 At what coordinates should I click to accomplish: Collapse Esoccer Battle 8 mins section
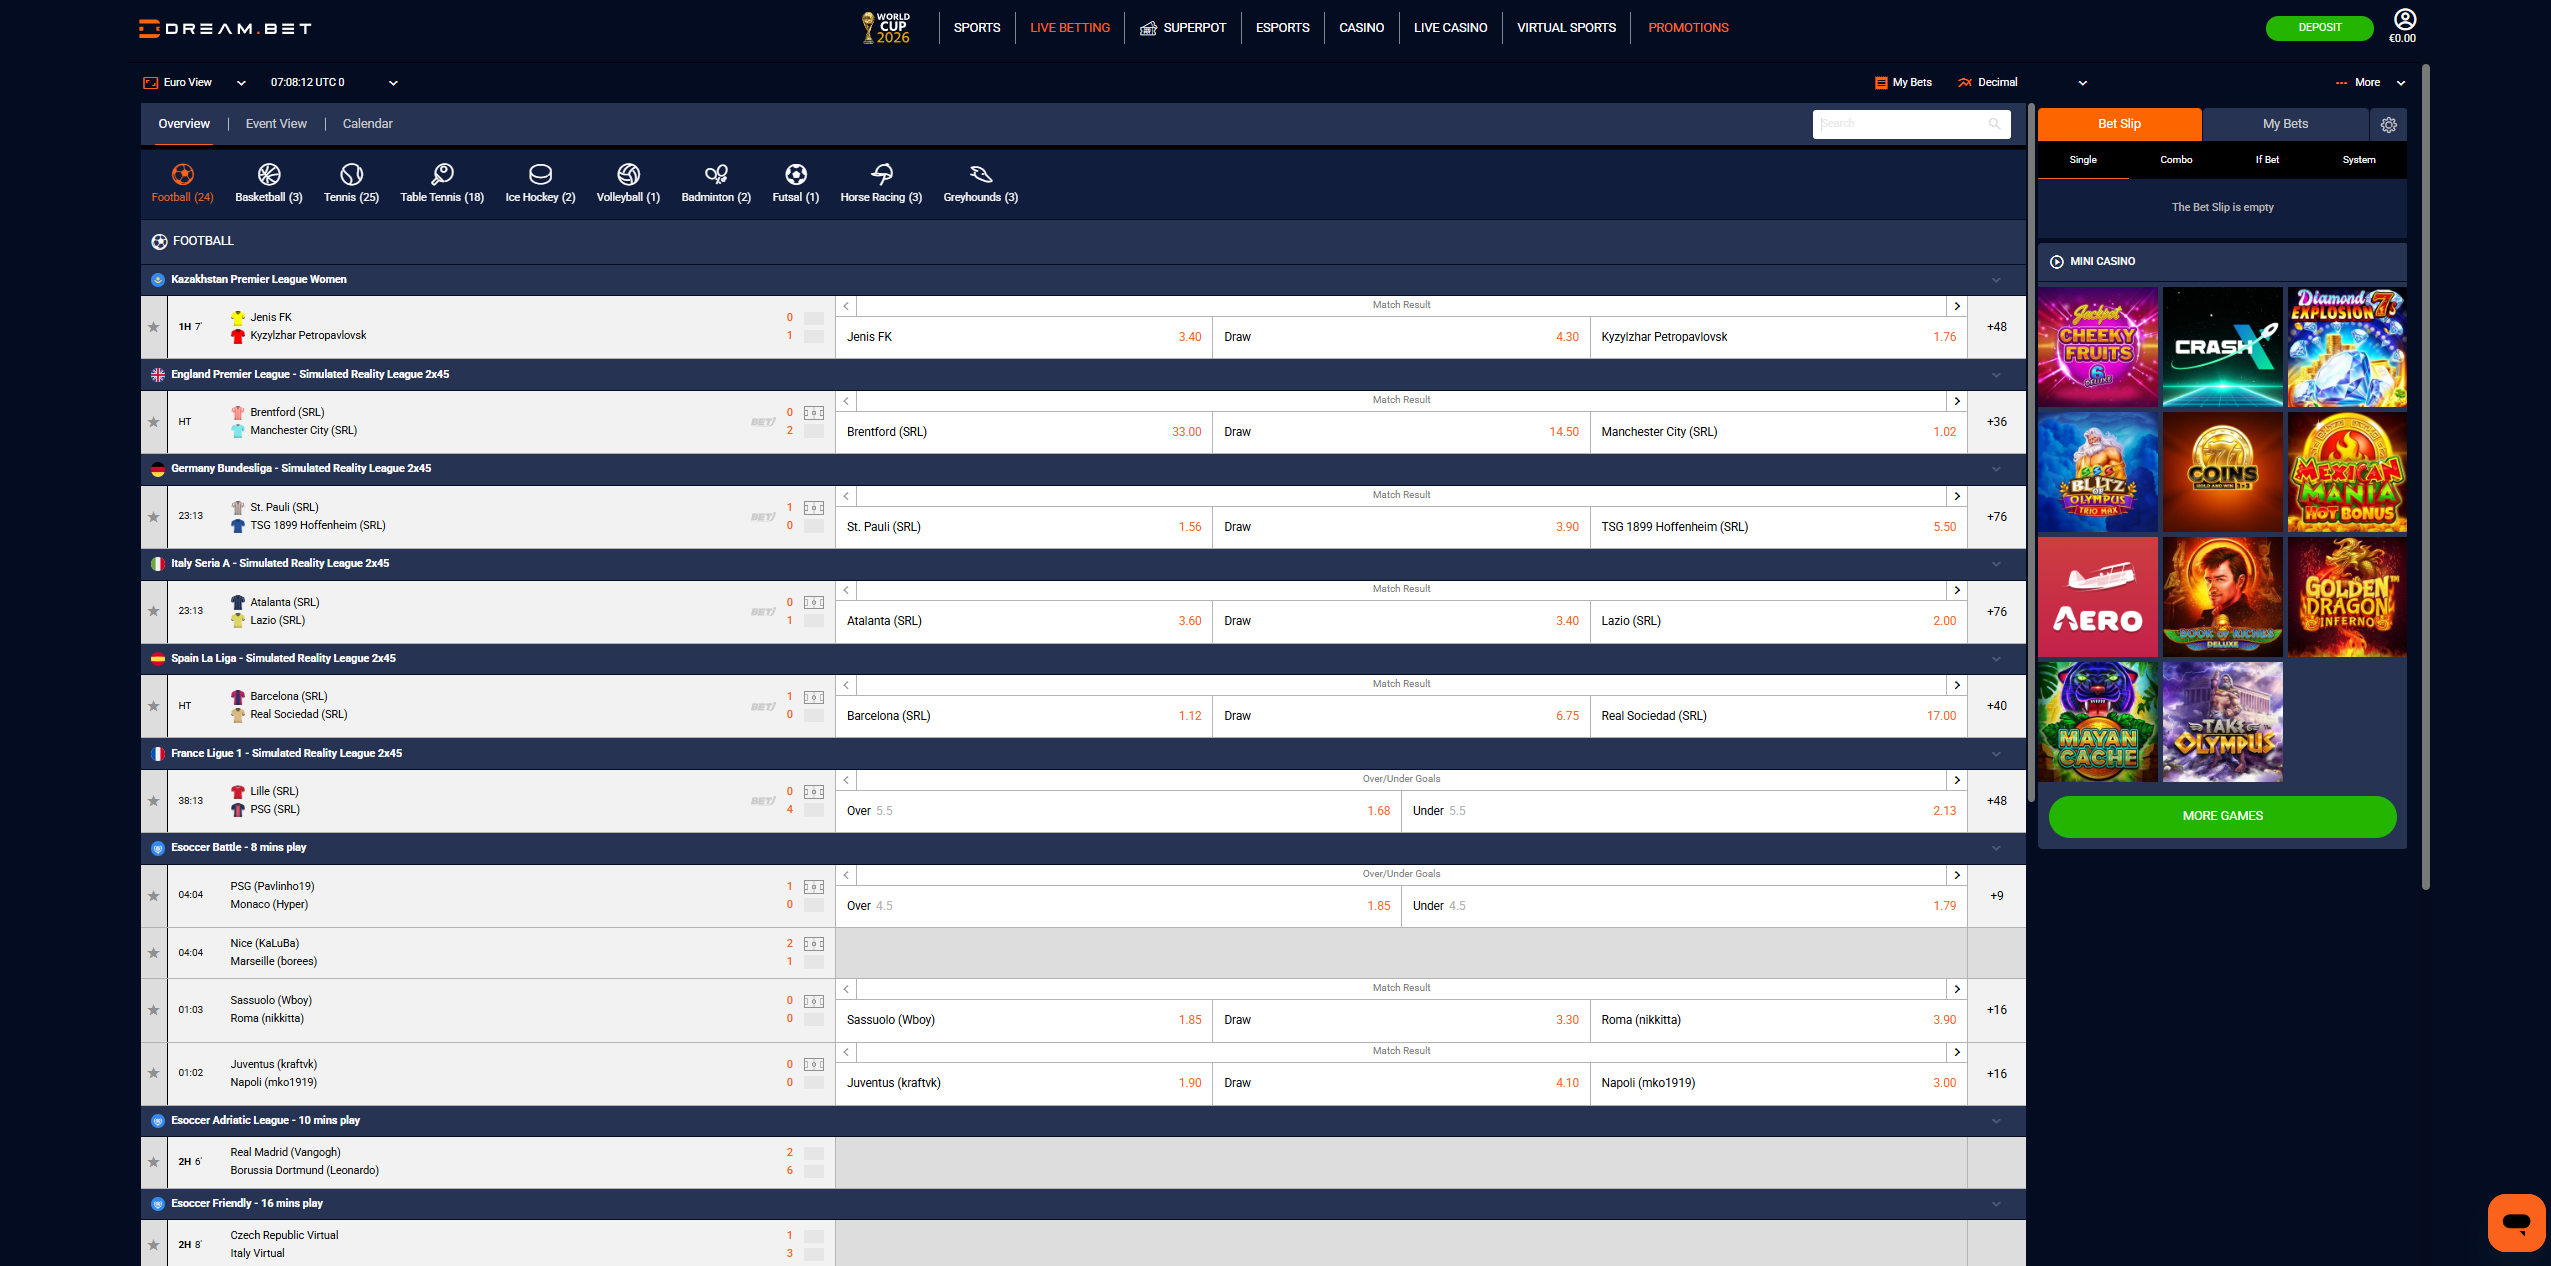coord(1996,848)
